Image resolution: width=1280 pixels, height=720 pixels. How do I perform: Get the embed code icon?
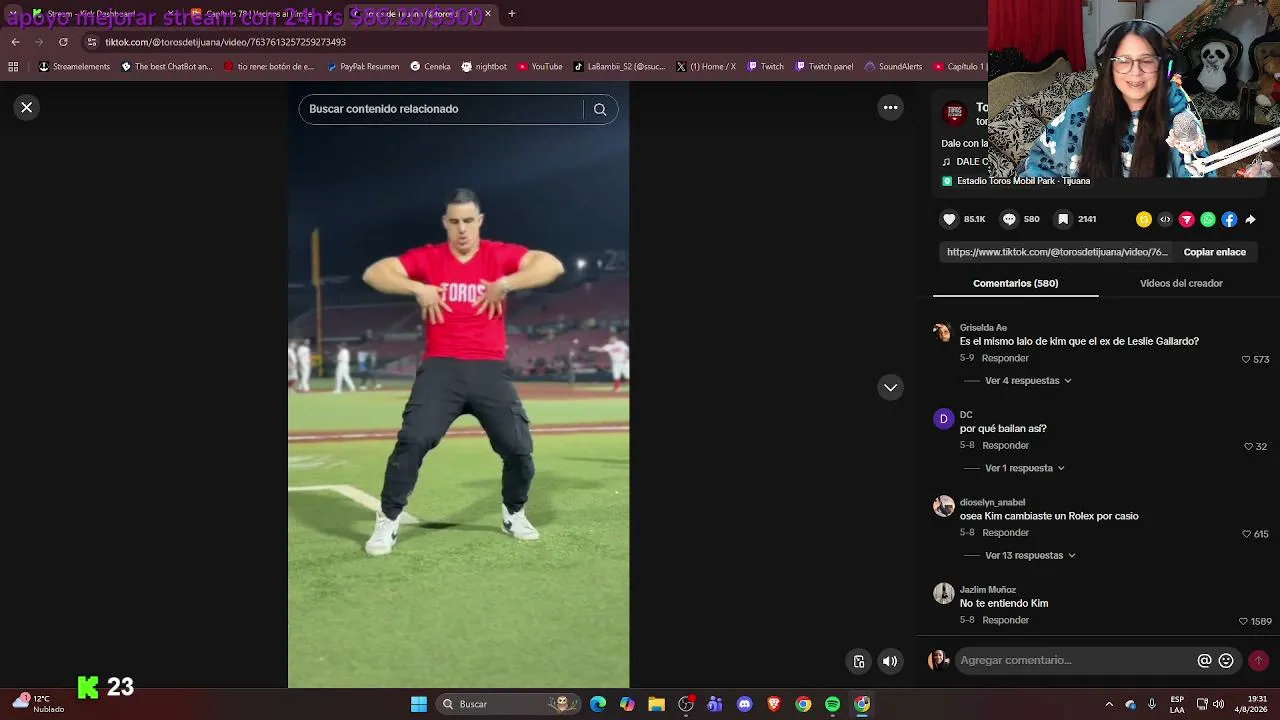[1165, 219]
